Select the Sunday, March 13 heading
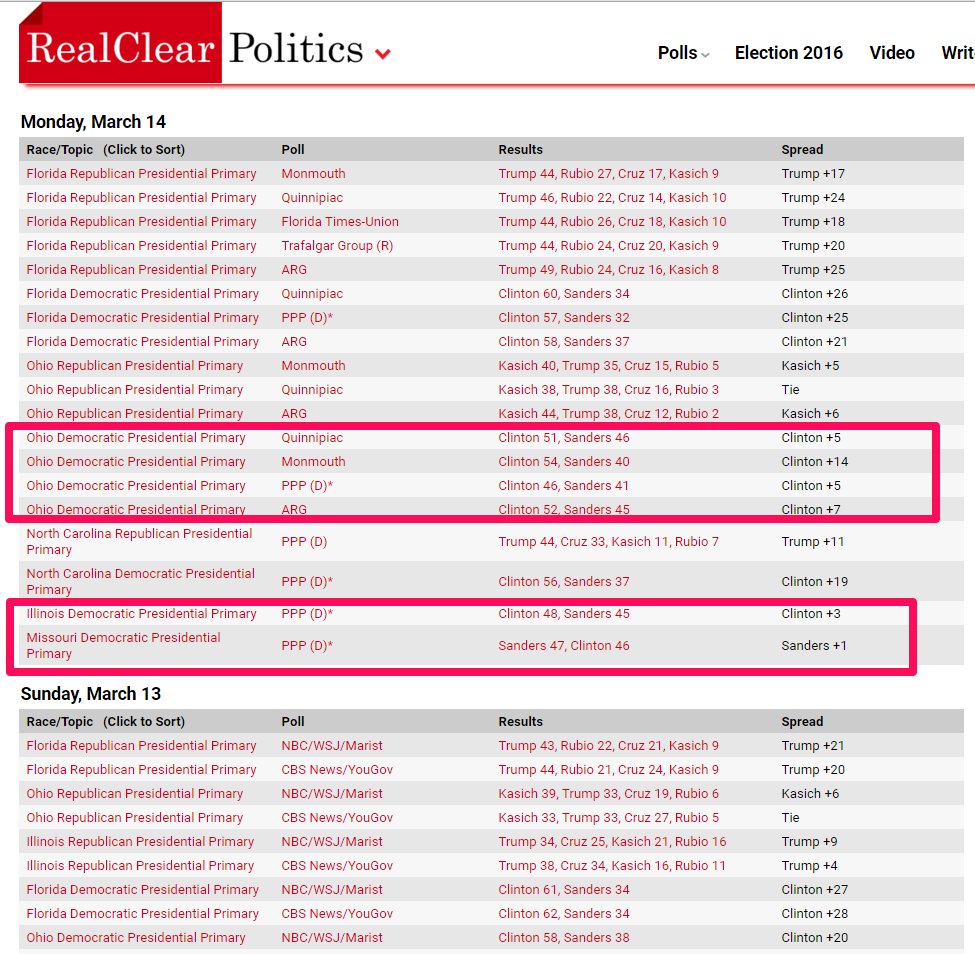Screen dimensions: 975x954 (91, 694)
